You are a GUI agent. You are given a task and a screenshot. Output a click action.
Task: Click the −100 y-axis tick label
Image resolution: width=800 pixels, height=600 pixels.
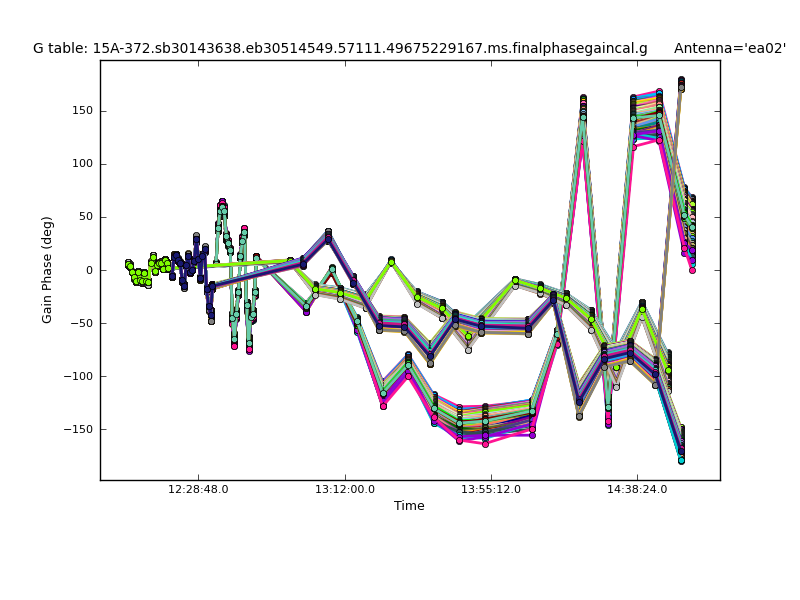(78, 376)
